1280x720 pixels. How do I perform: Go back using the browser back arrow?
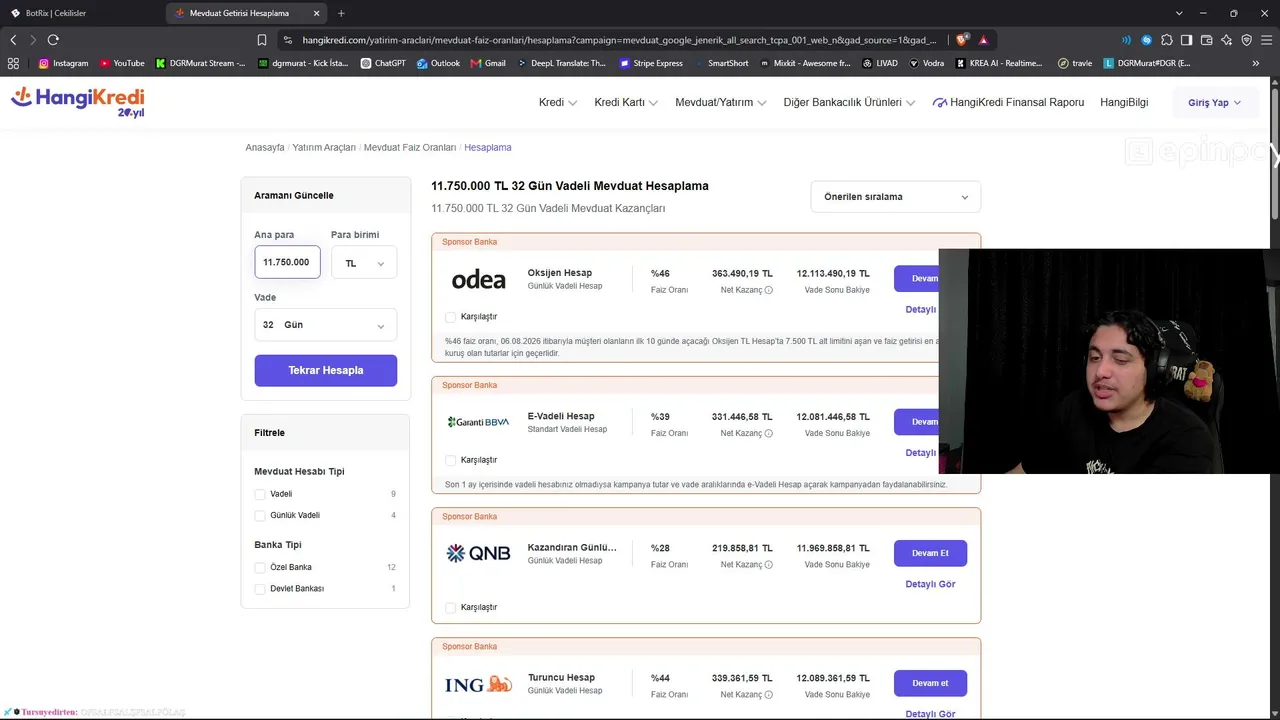[x=13, y=40]
